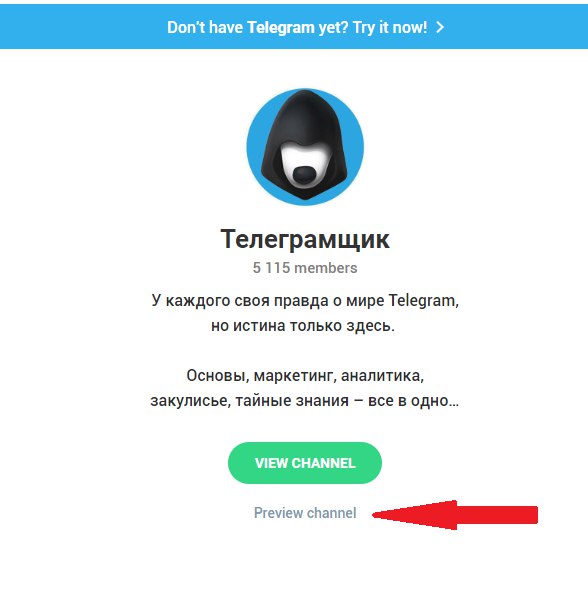This screenshot has width=588, height=599.
Task: Click the 5 115 members count
Action: point(305,268)
